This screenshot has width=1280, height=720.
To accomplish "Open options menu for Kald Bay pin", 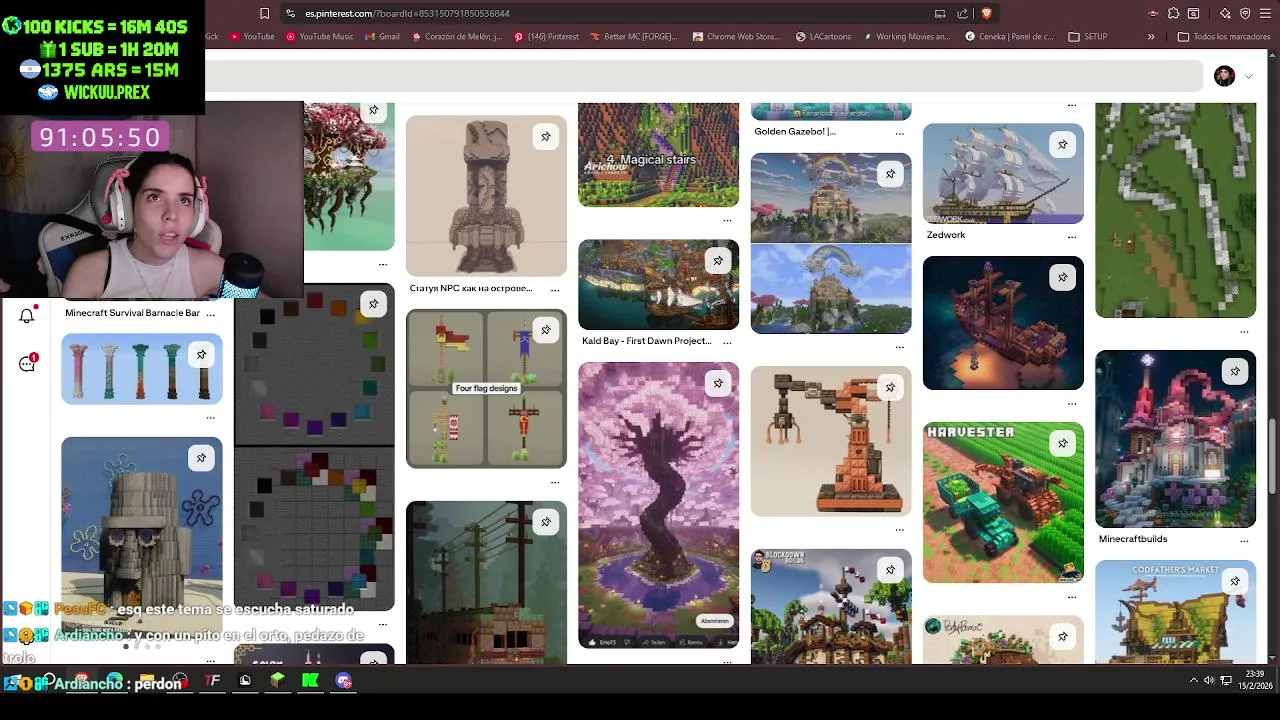I will 727,343.
